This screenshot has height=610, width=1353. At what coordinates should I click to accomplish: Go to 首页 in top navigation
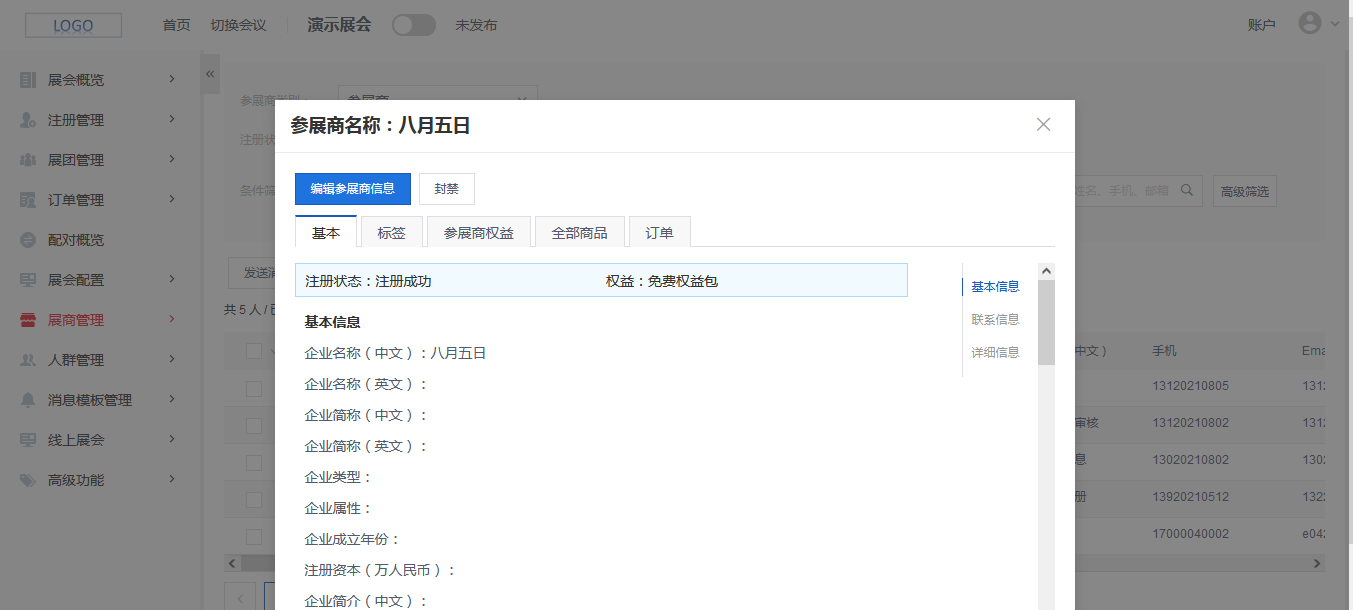click(177, 25)
